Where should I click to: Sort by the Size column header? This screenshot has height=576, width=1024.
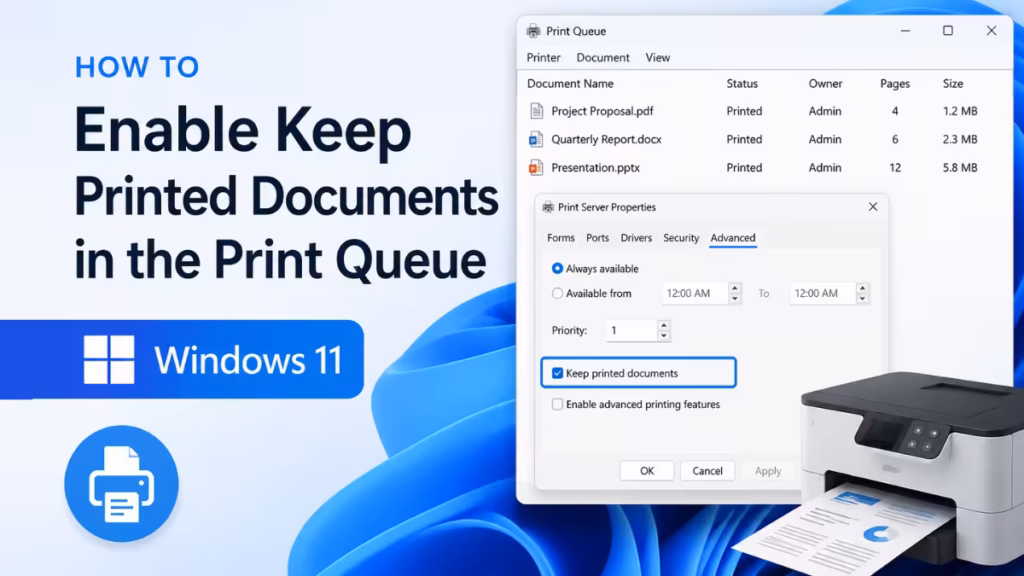953,84
